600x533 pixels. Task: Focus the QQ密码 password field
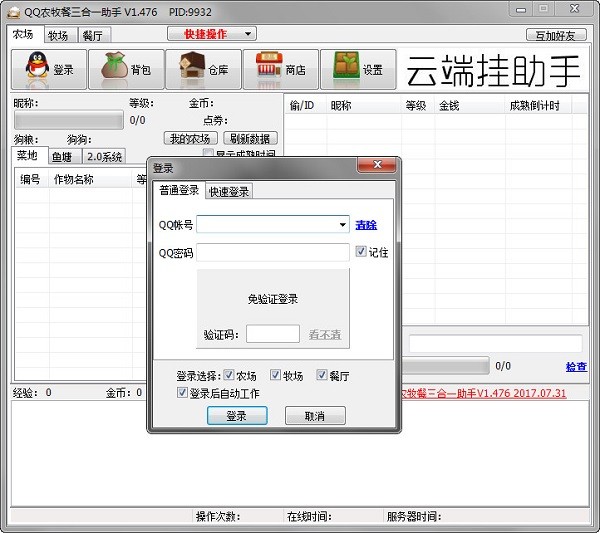[x=273, y=253]
